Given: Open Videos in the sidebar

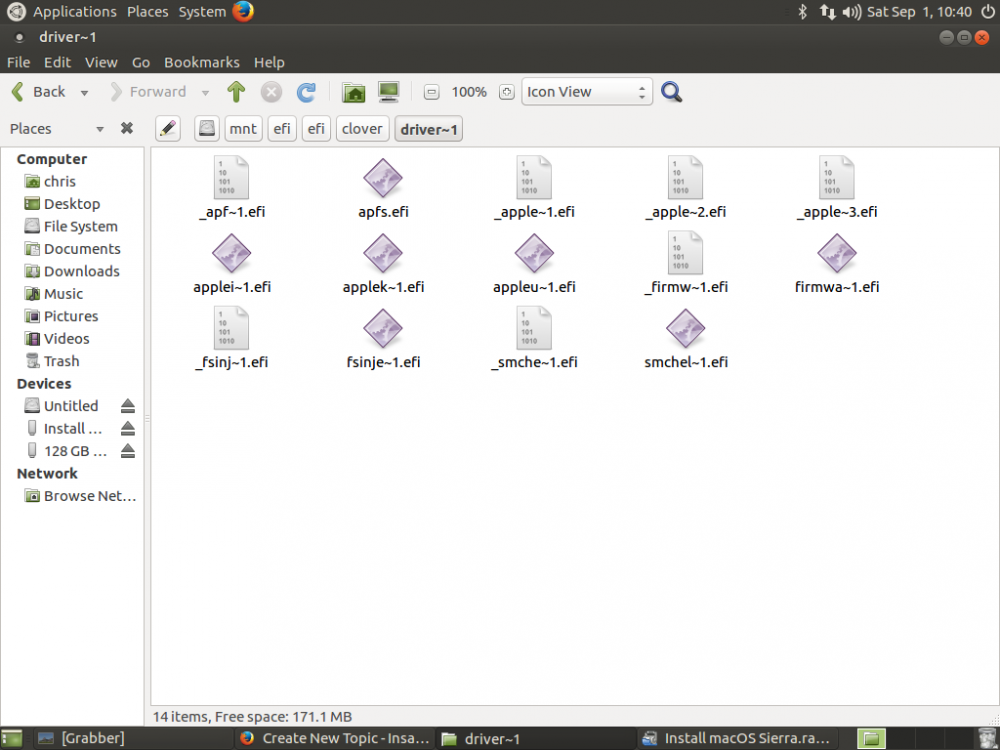Looking at the screenshot, I should pyautogui.click(x=57, y=339).
